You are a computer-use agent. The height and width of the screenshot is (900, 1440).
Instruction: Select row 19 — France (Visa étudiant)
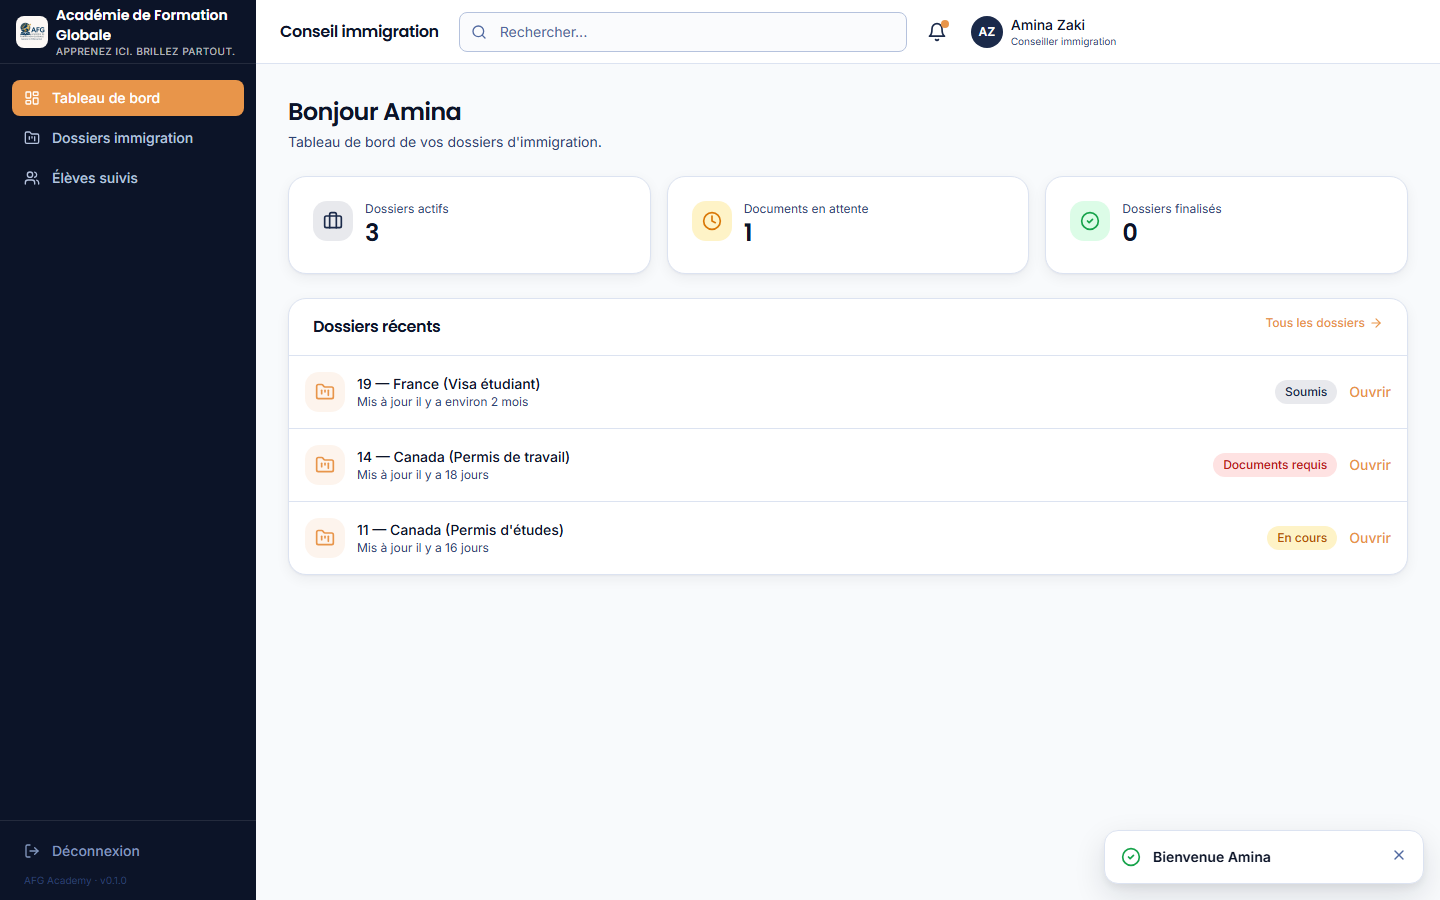point(848,392)
